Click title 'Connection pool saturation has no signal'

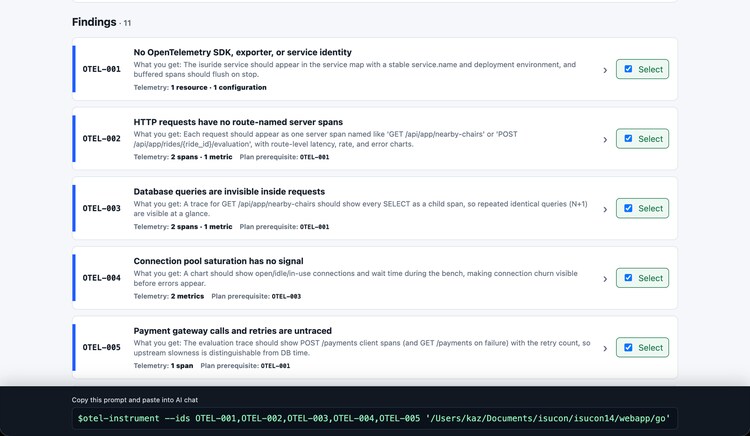219,261
